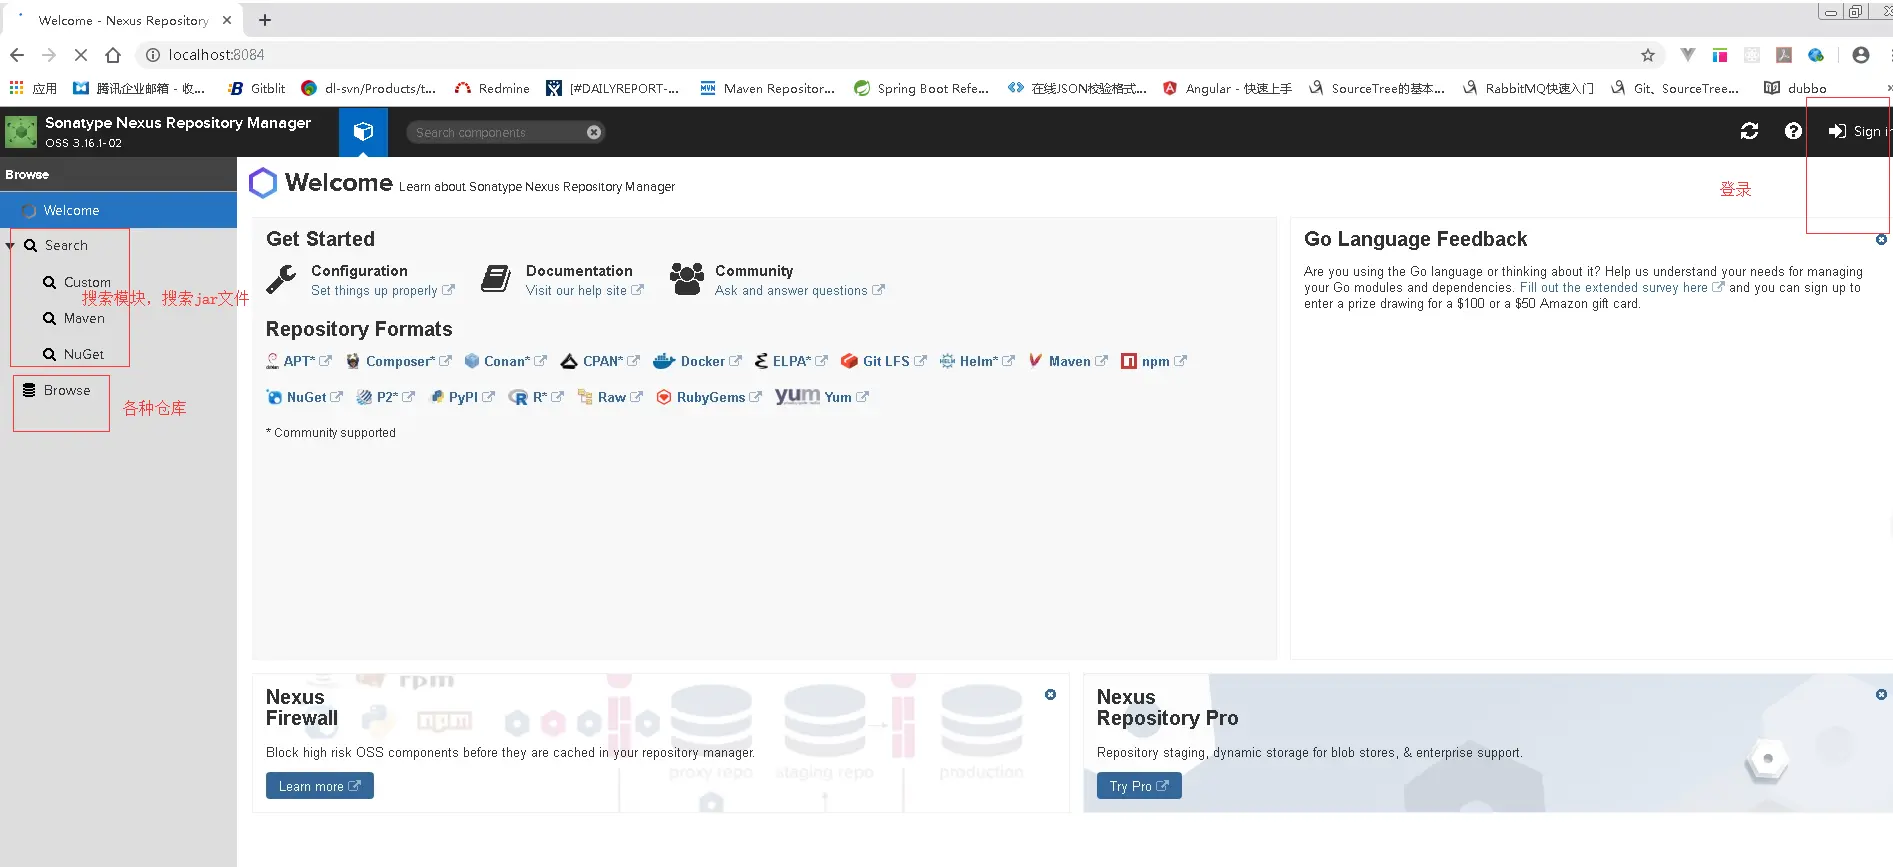Open the help question mark menu

pos(1793,131)
